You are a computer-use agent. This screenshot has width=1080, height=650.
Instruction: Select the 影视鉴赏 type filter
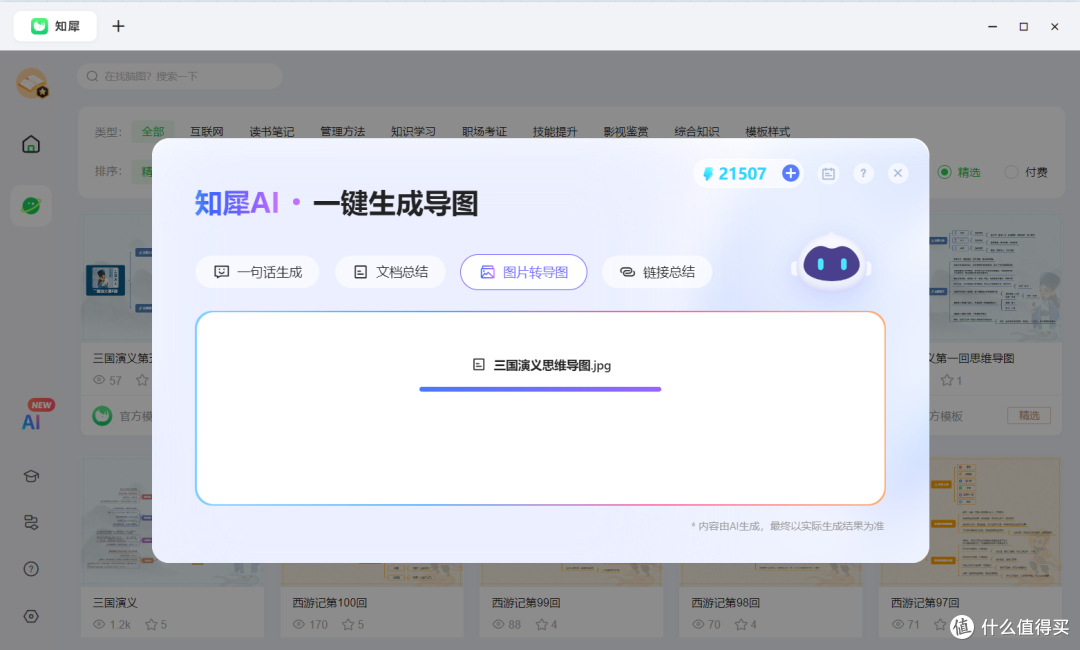coord(626,132)
